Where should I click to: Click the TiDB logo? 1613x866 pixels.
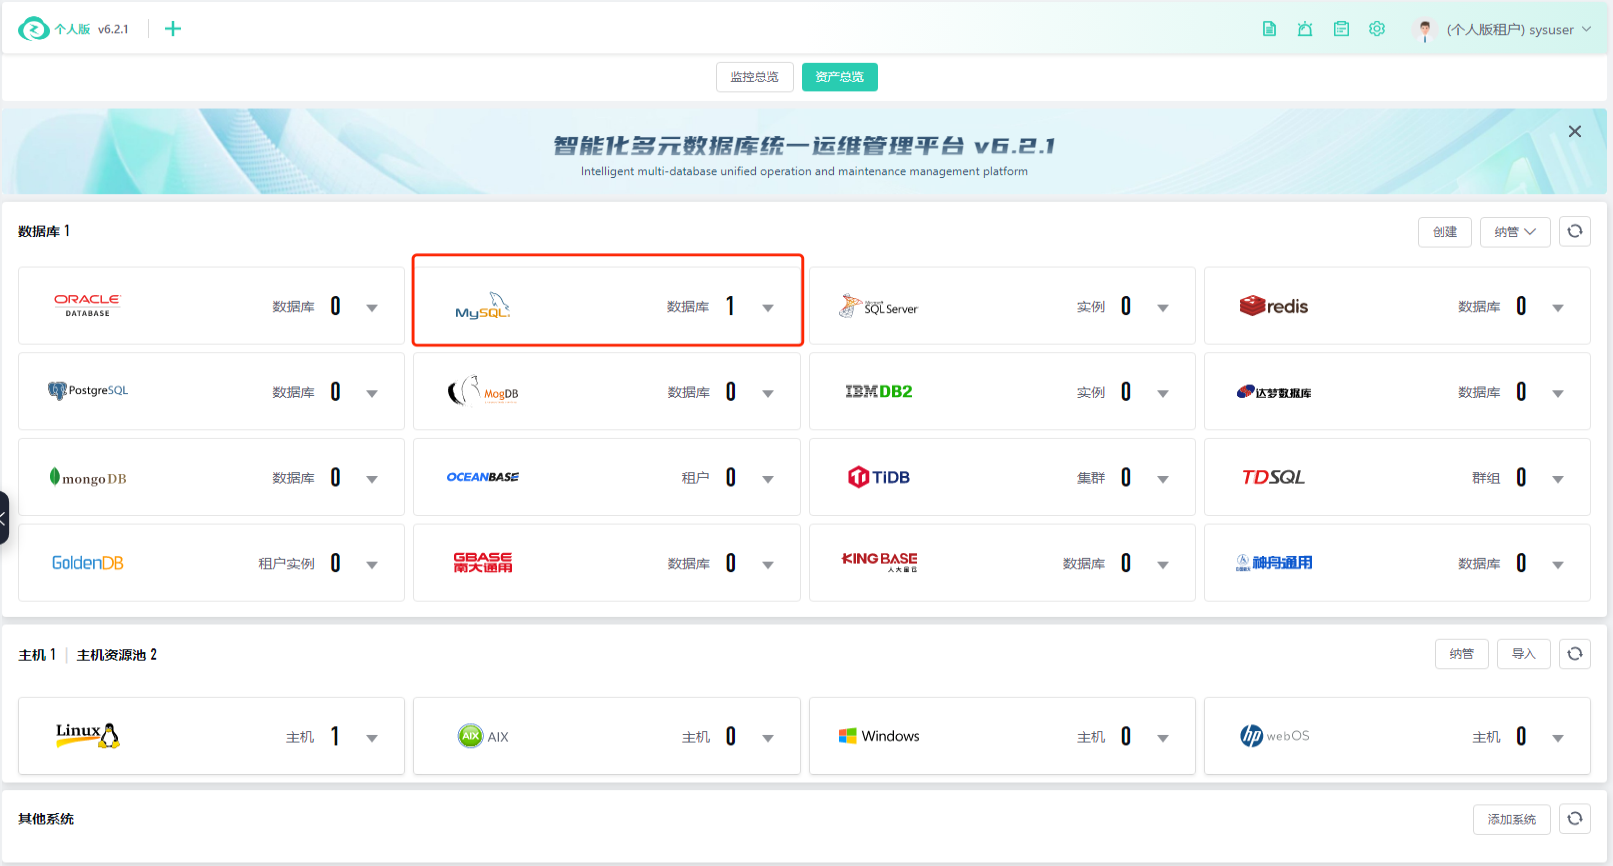click(879, 477)
